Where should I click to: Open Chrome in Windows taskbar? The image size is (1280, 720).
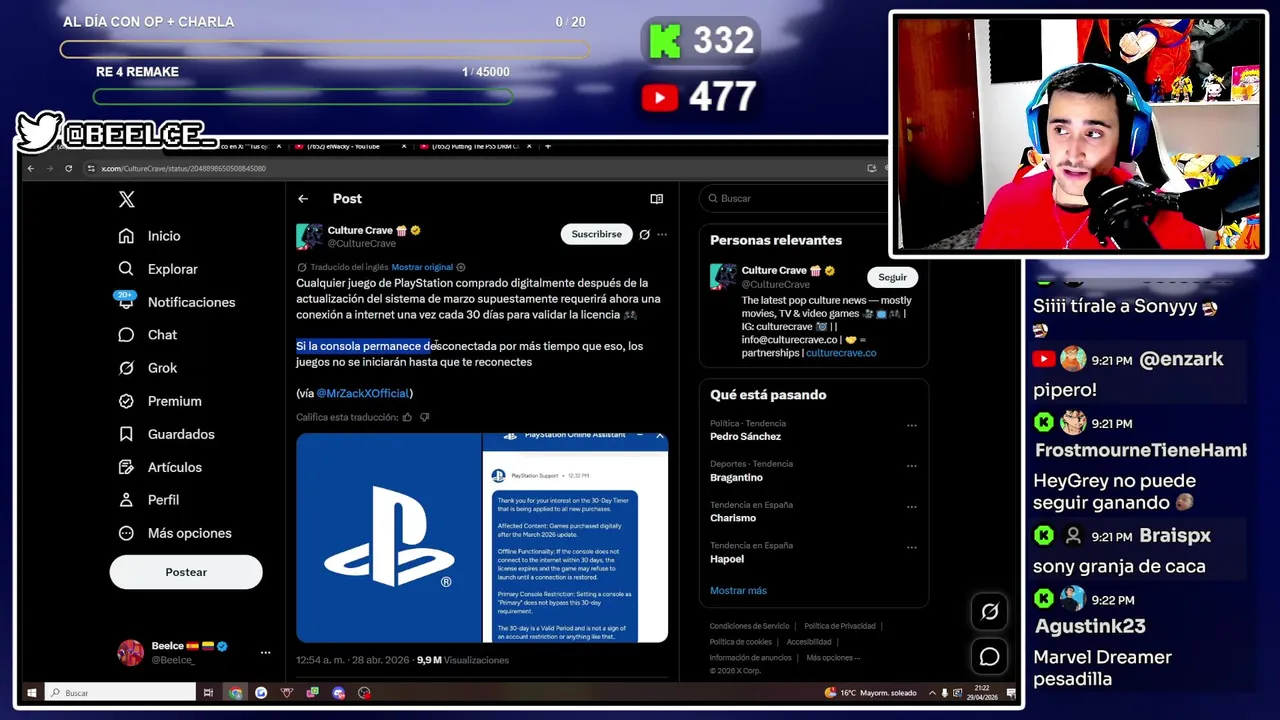(x=235, y=692)
